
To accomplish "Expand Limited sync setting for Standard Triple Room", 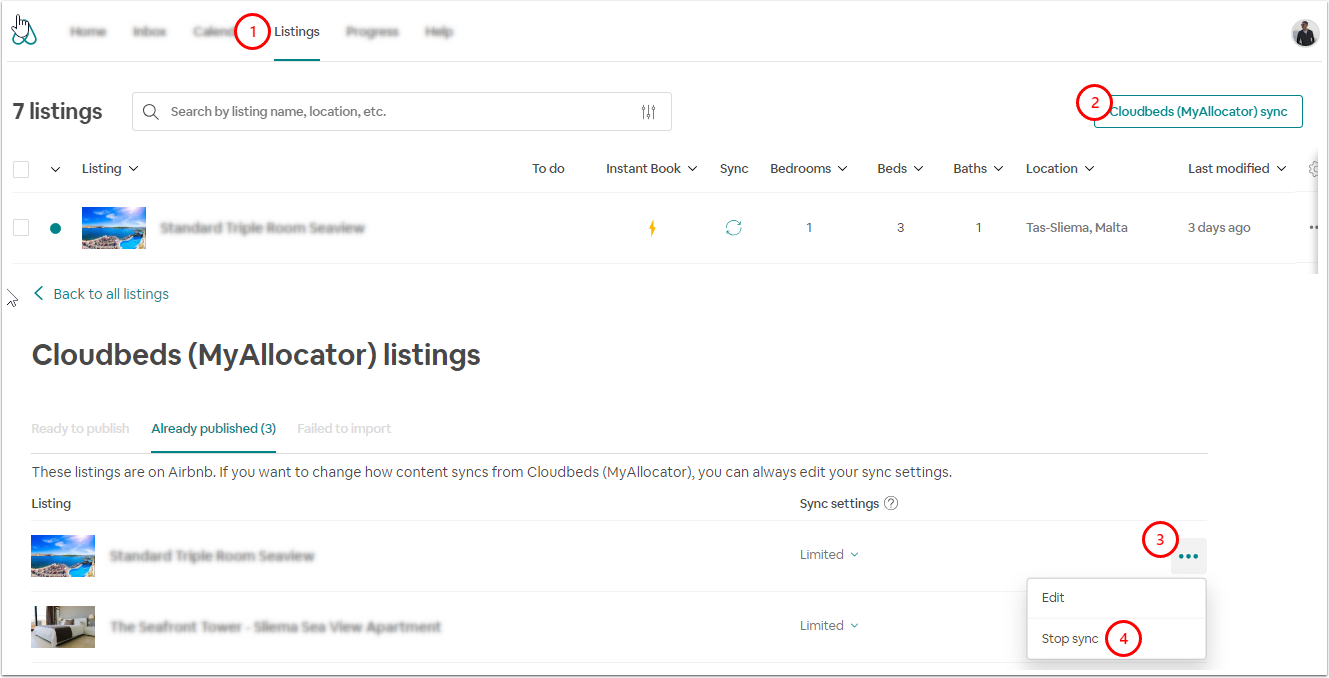I will [x=829, y=555].
